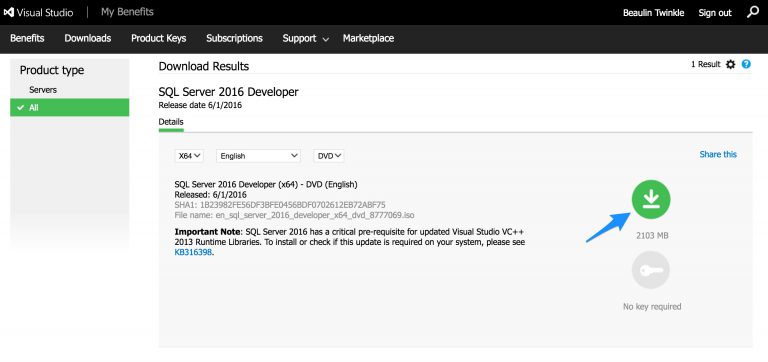Click the Visual Studio logo
The width and height of the screenshot is (768, 362).
point(38,13)
